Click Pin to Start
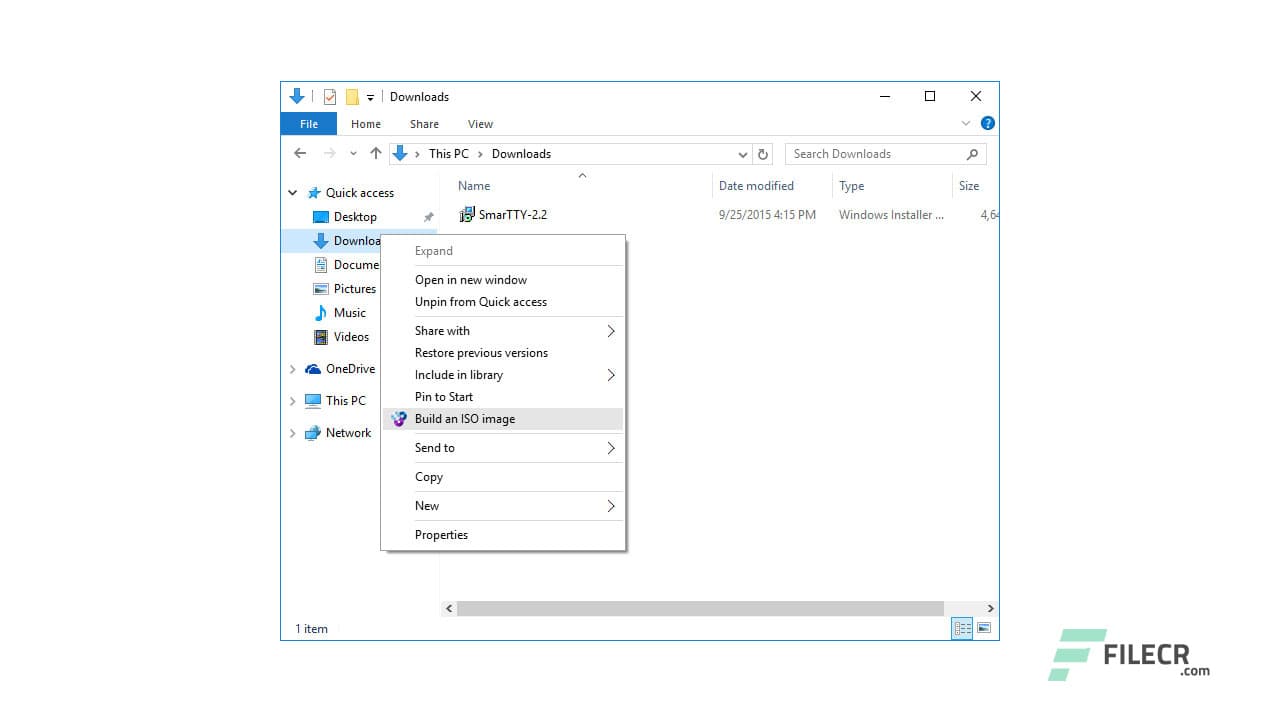Viewport: 1280px width, 720px height. tap(443, 396)
